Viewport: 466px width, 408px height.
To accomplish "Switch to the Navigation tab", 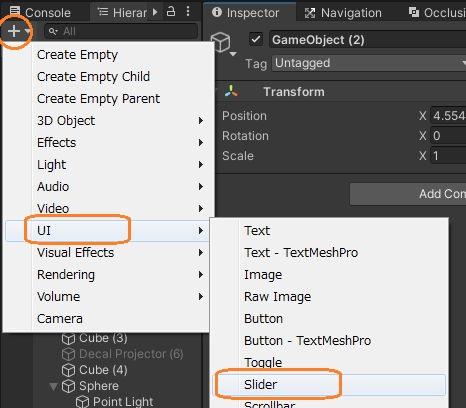I will (x=343, y=13).
